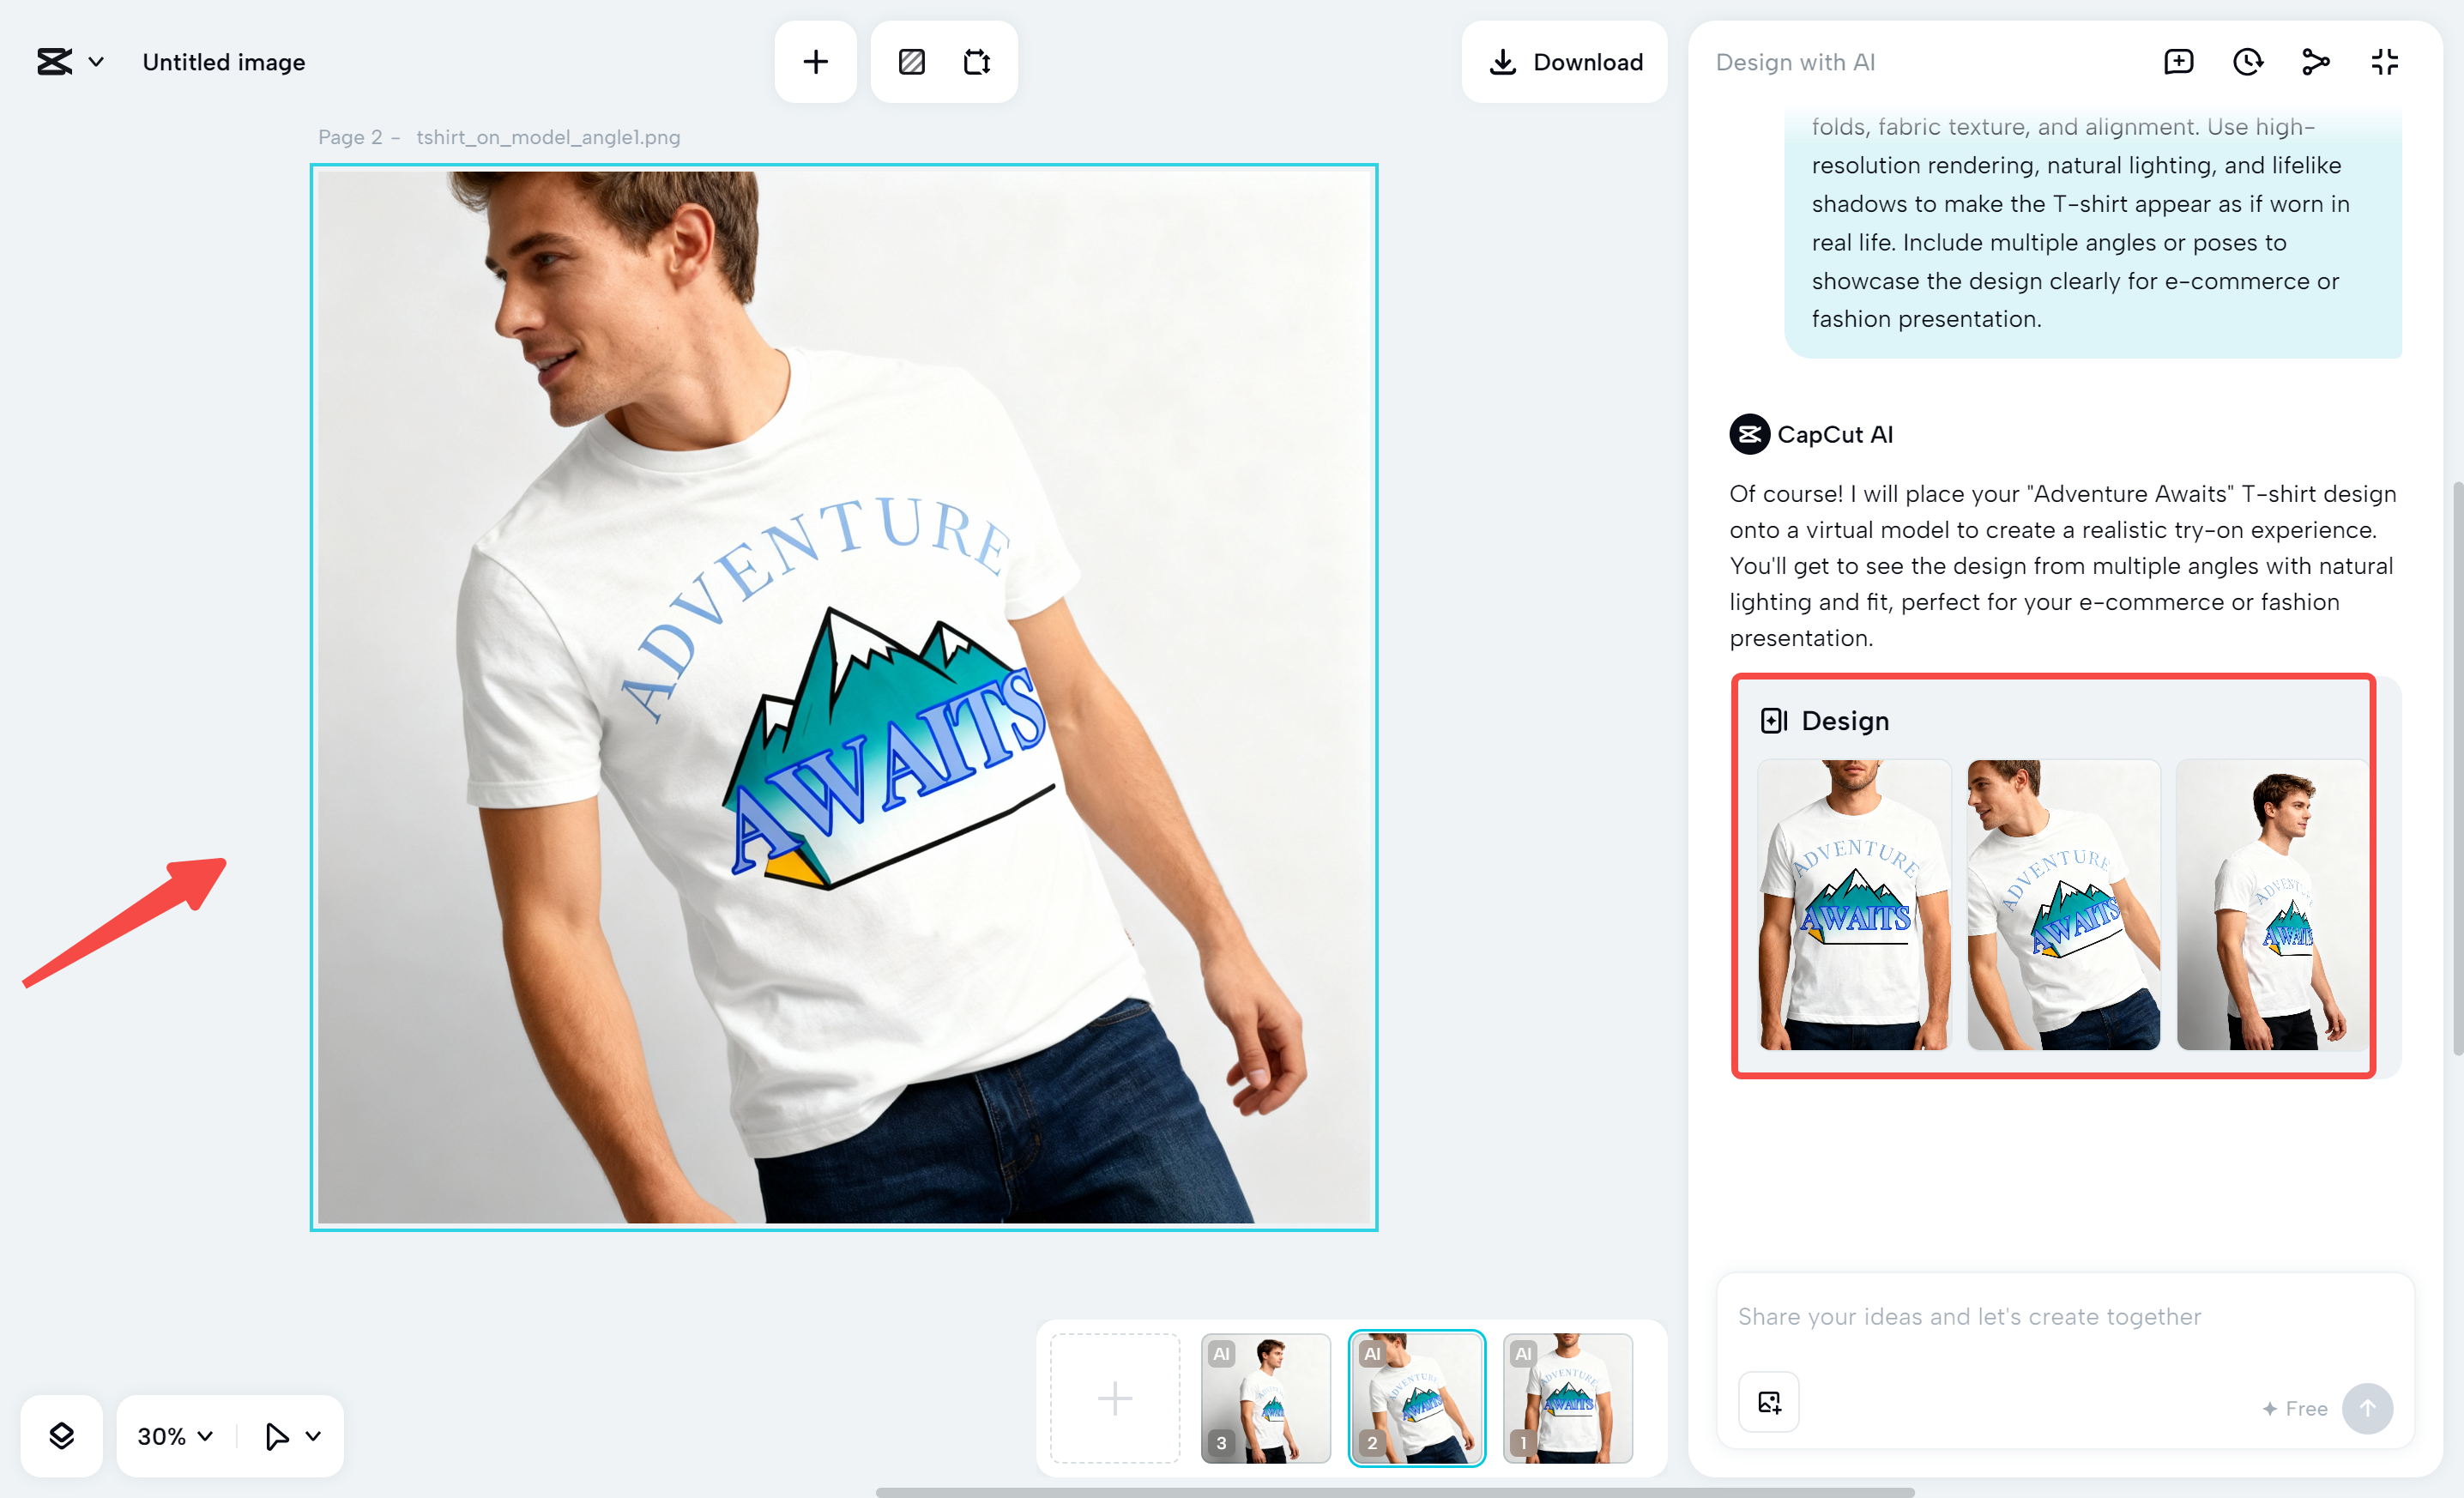Open the zoom level dropdown

pyautogui.click(x=173, y=1436)
